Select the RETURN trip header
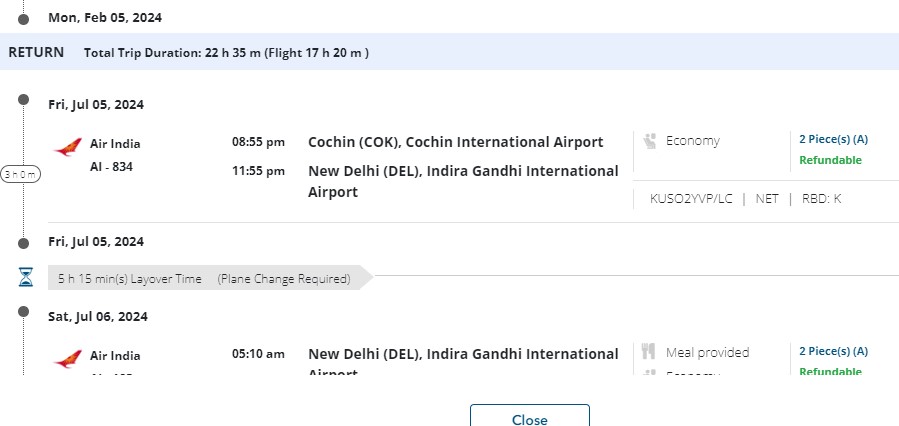 click(x=36, y=52)
